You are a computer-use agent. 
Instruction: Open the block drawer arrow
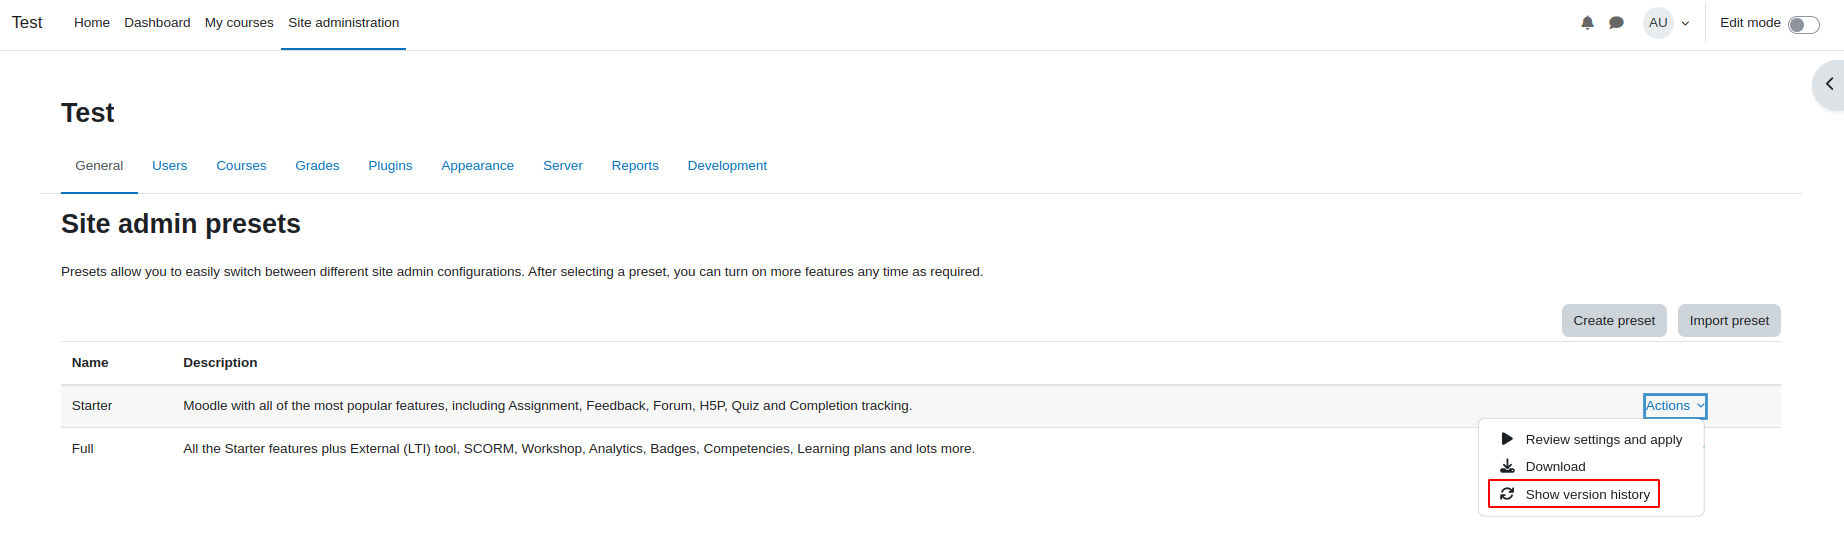coord(1830,84)
